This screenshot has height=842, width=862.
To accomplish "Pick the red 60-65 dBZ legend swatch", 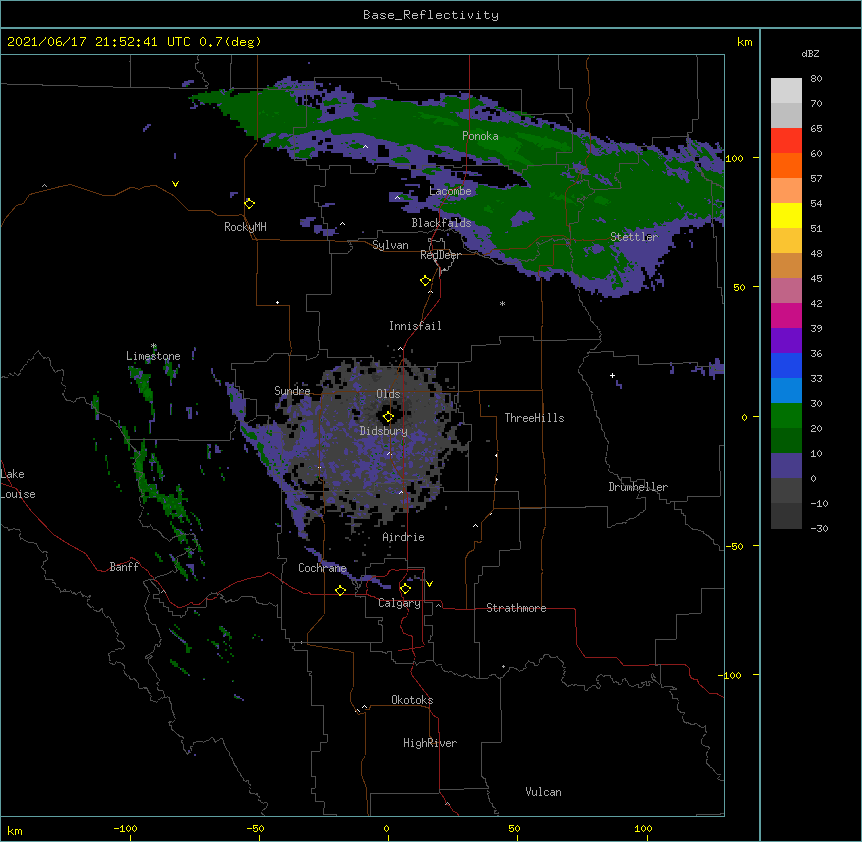I will pyautogui.click(x=786, y=140).
